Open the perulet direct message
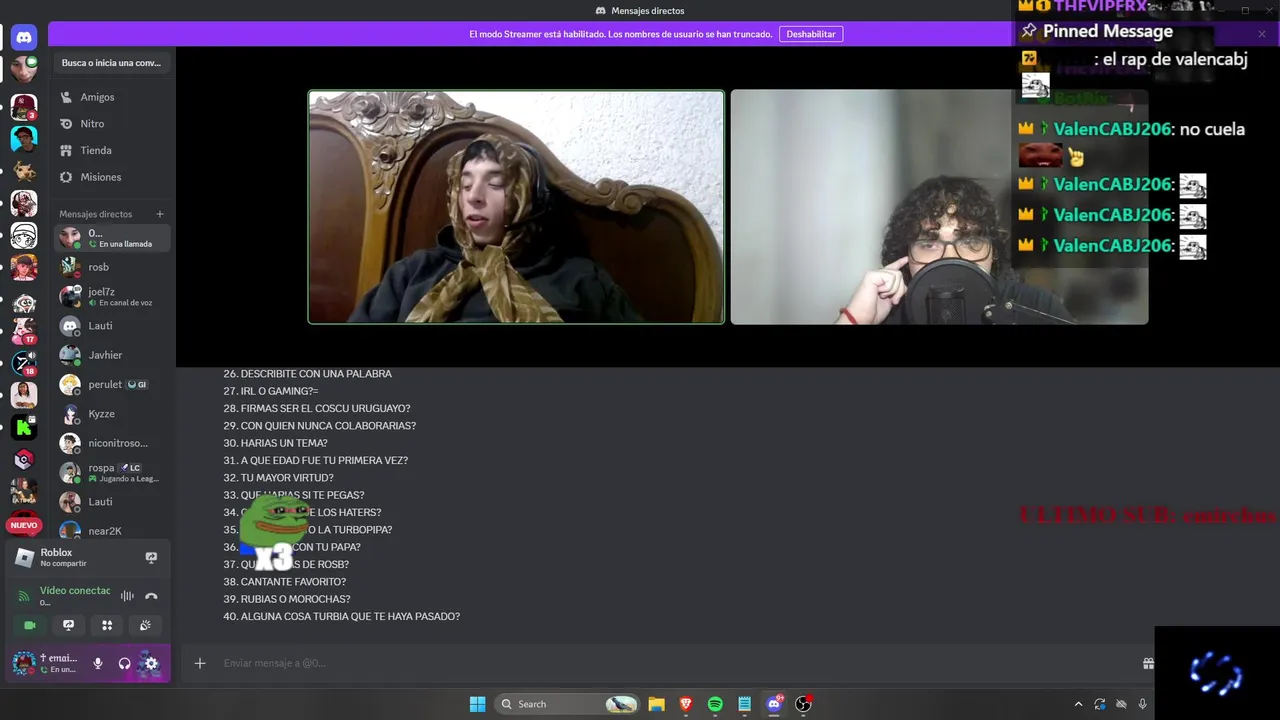This screenshot has height=720, width=1280. click(x=111, y=384)
